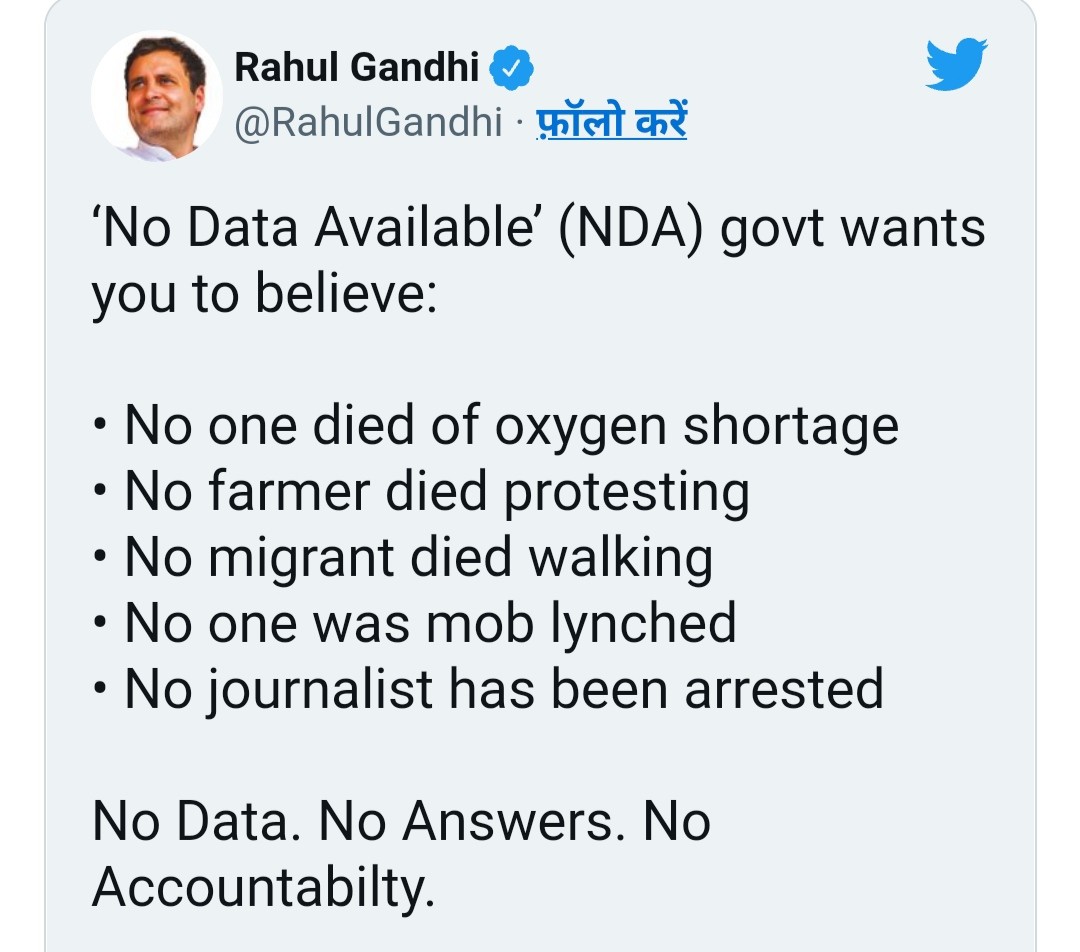Follow the account via फ़ॉलो करें

pos(612,122)
